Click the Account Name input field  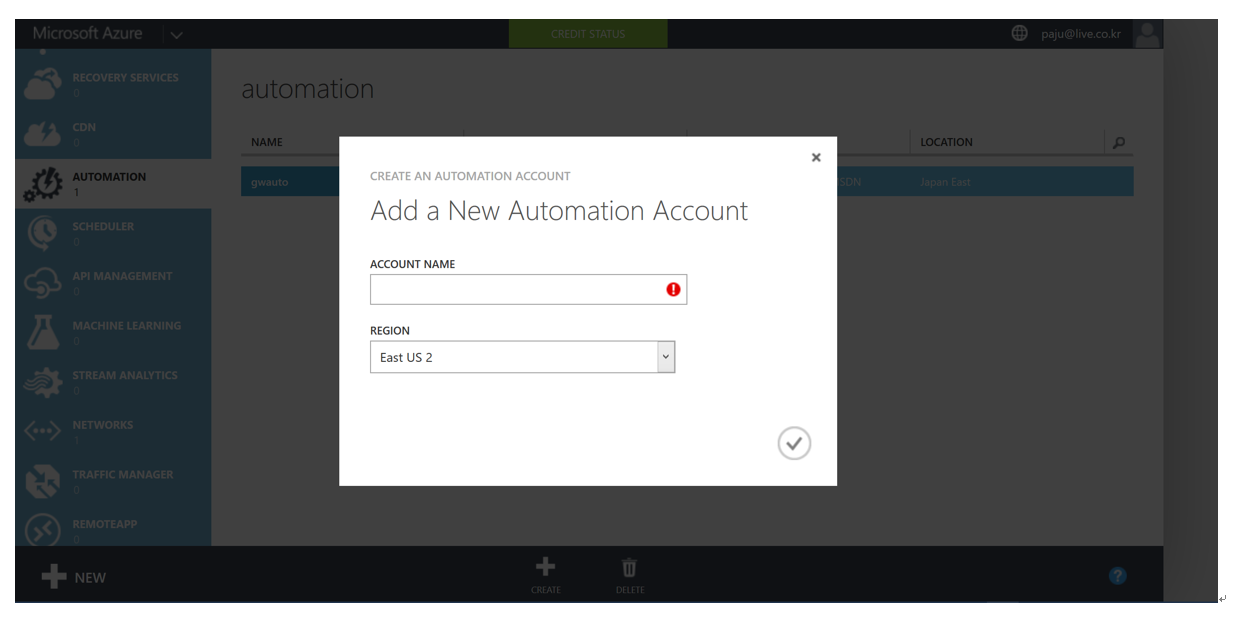(x=528, y=289)
